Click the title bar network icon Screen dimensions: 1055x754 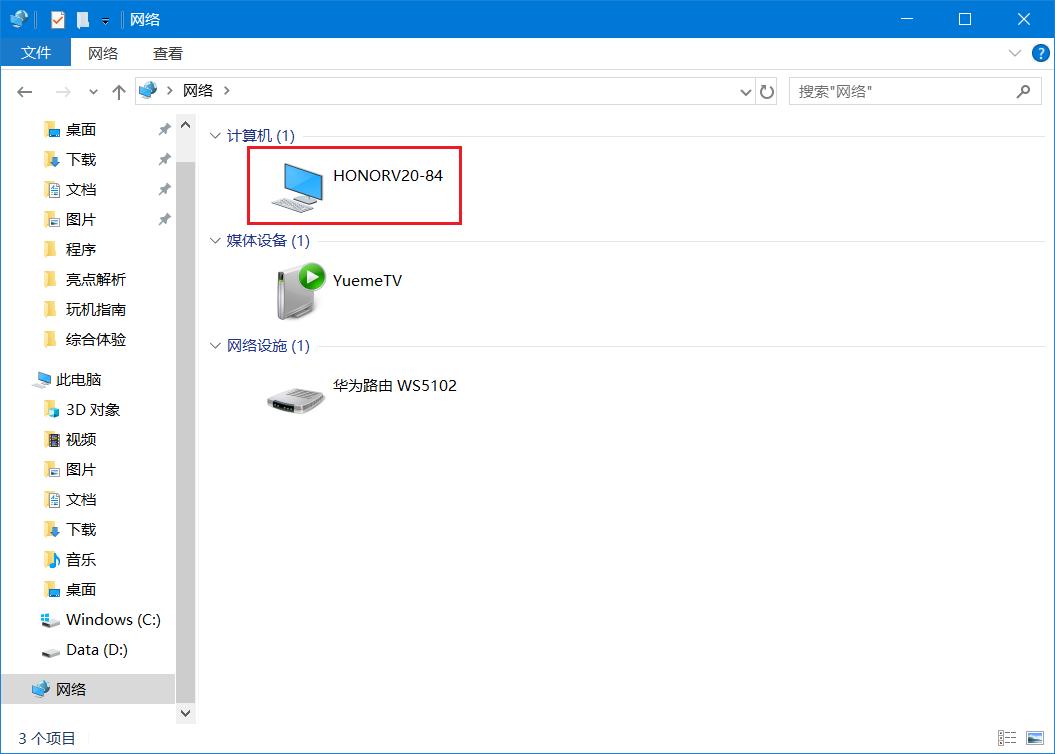coord(19,19)
